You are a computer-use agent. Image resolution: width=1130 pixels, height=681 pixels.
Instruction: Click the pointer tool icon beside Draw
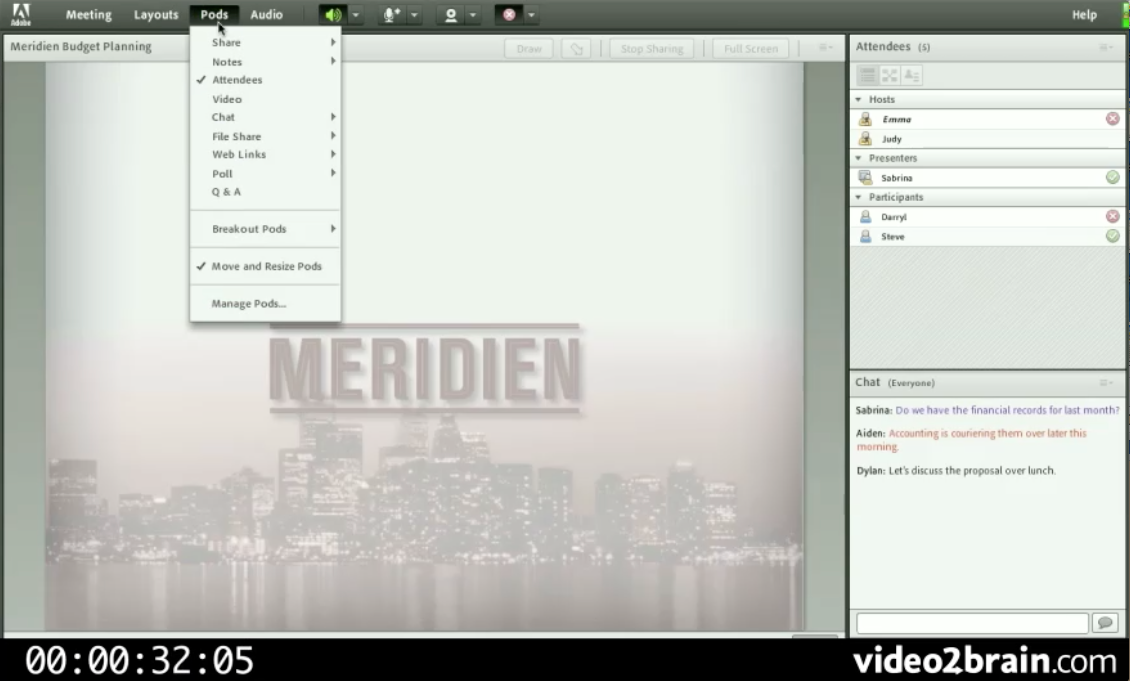click(x=577, y=49)
